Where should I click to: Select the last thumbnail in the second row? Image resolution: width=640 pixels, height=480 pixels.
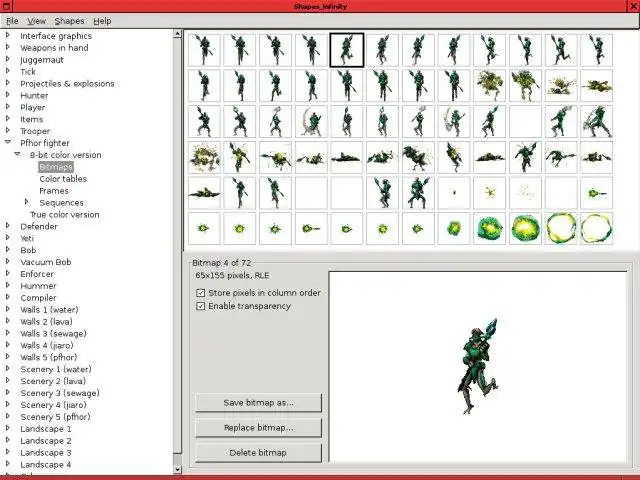596,86
